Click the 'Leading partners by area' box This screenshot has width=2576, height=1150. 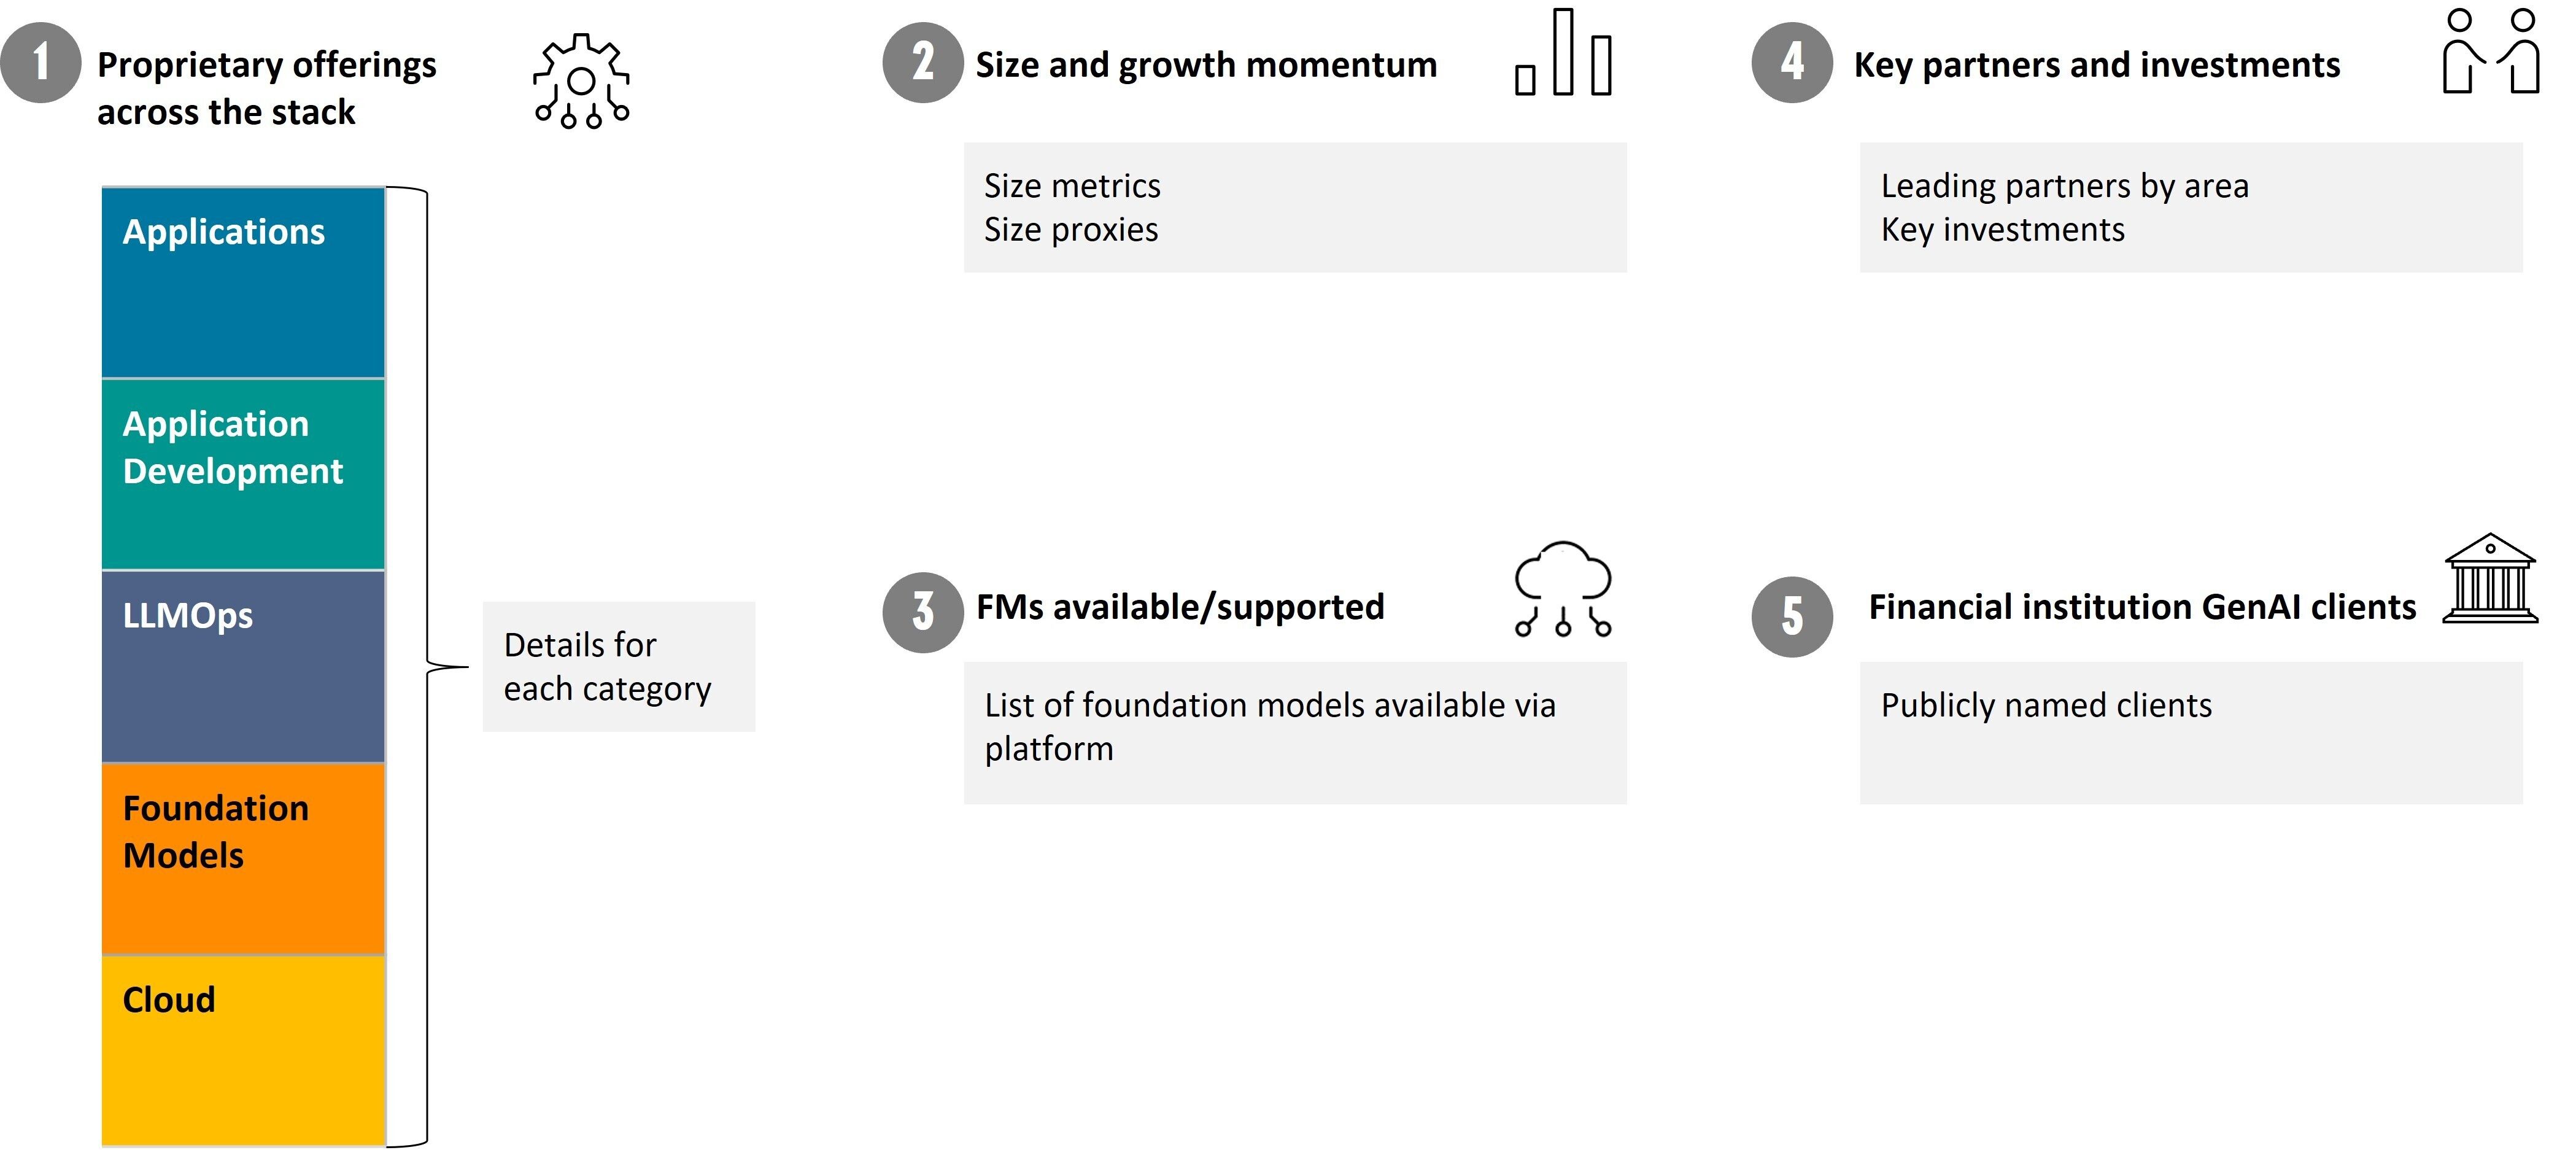point(2190,208)
